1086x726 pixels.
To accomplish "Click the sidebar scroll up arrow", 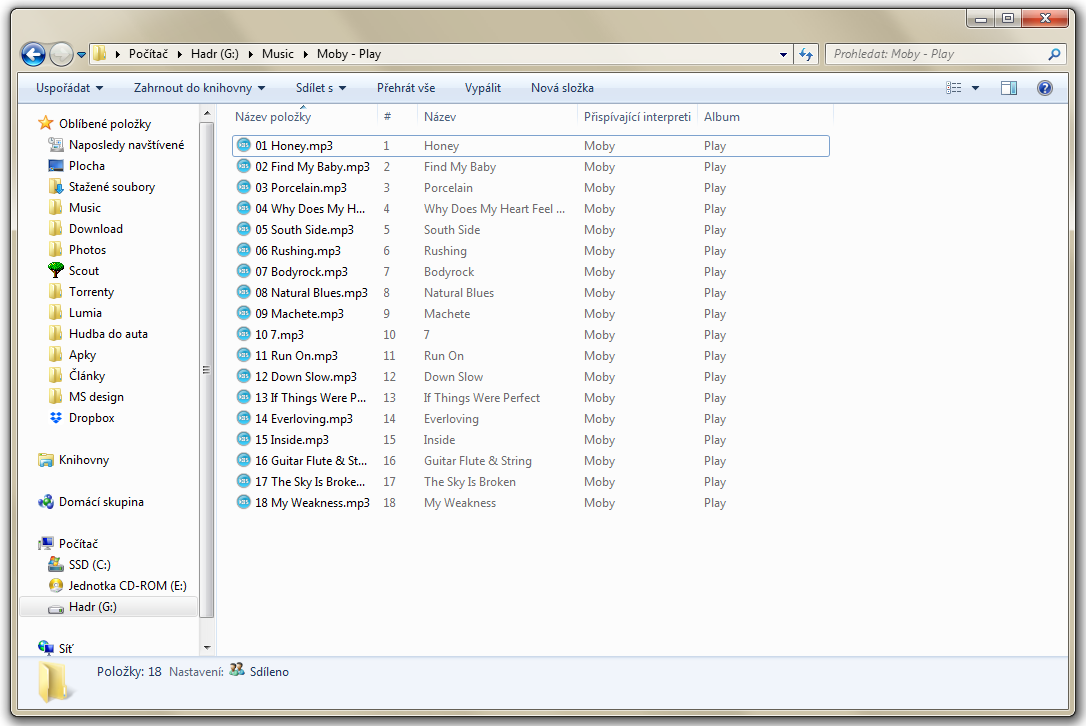I will point(206,113).
